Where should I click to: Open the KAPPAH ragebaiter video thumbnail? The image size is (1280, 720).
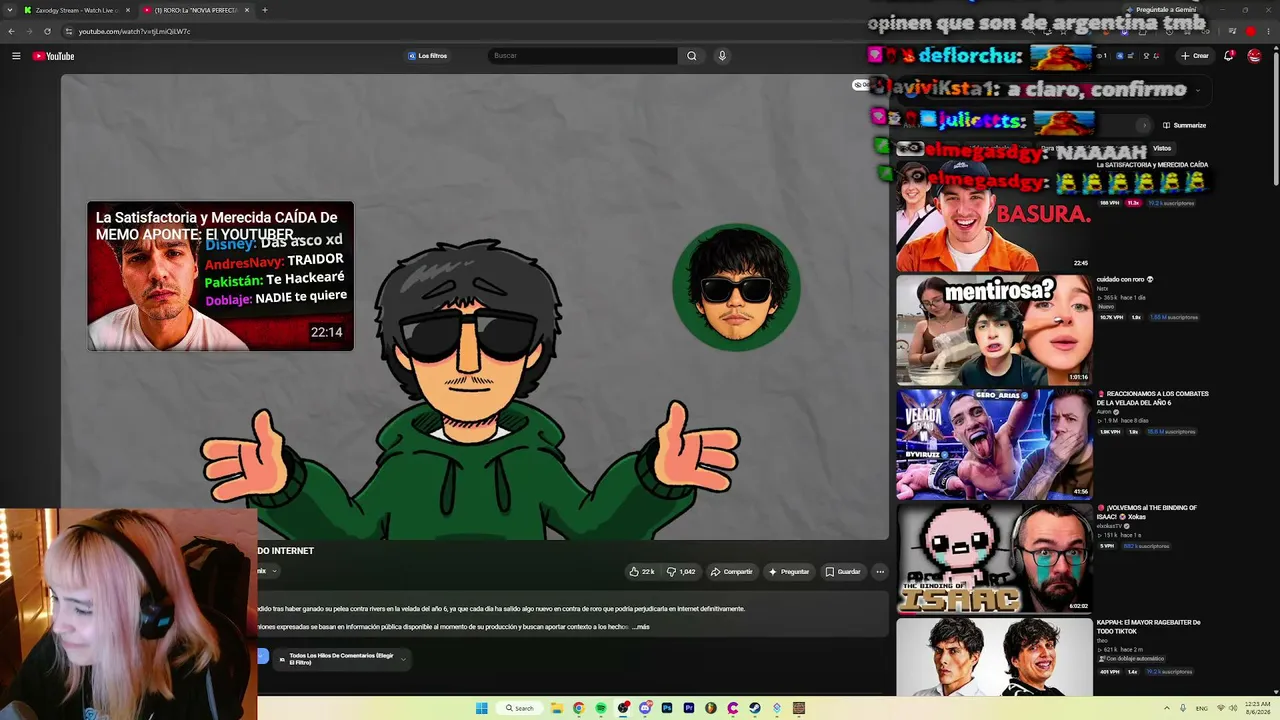pyautogui.click(x=994, y=657)
